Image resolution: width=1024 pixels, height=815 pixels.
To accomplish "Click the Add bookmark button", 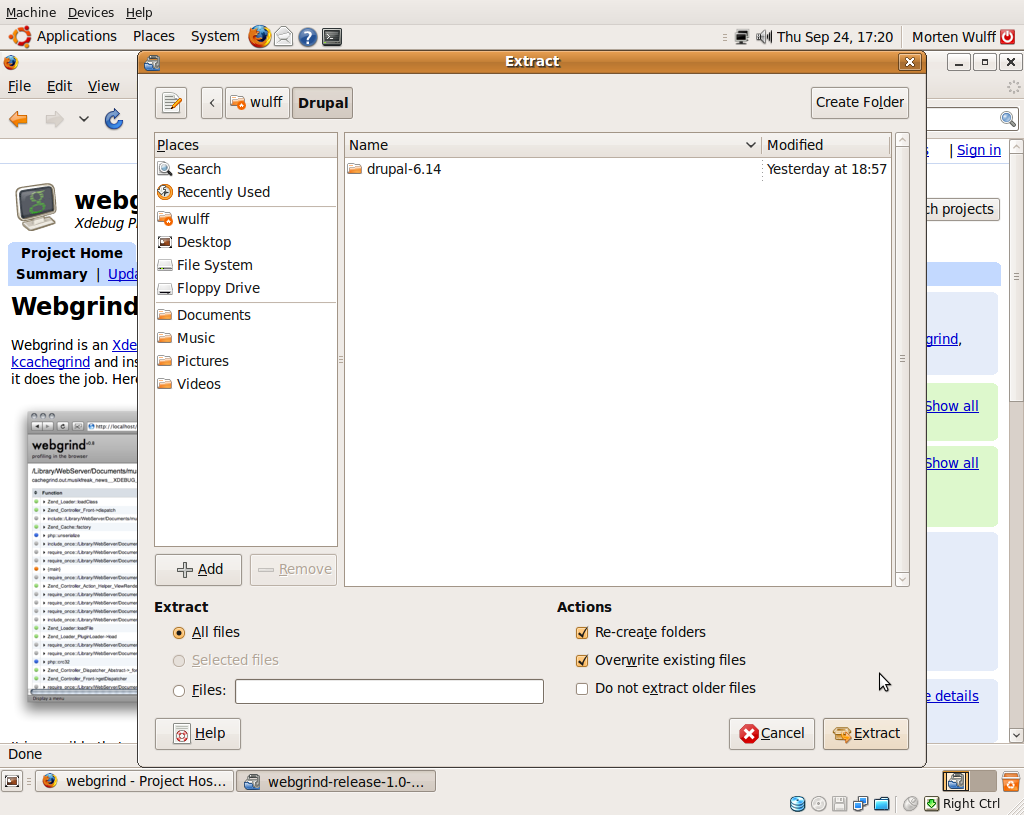I will coord(199,570).
